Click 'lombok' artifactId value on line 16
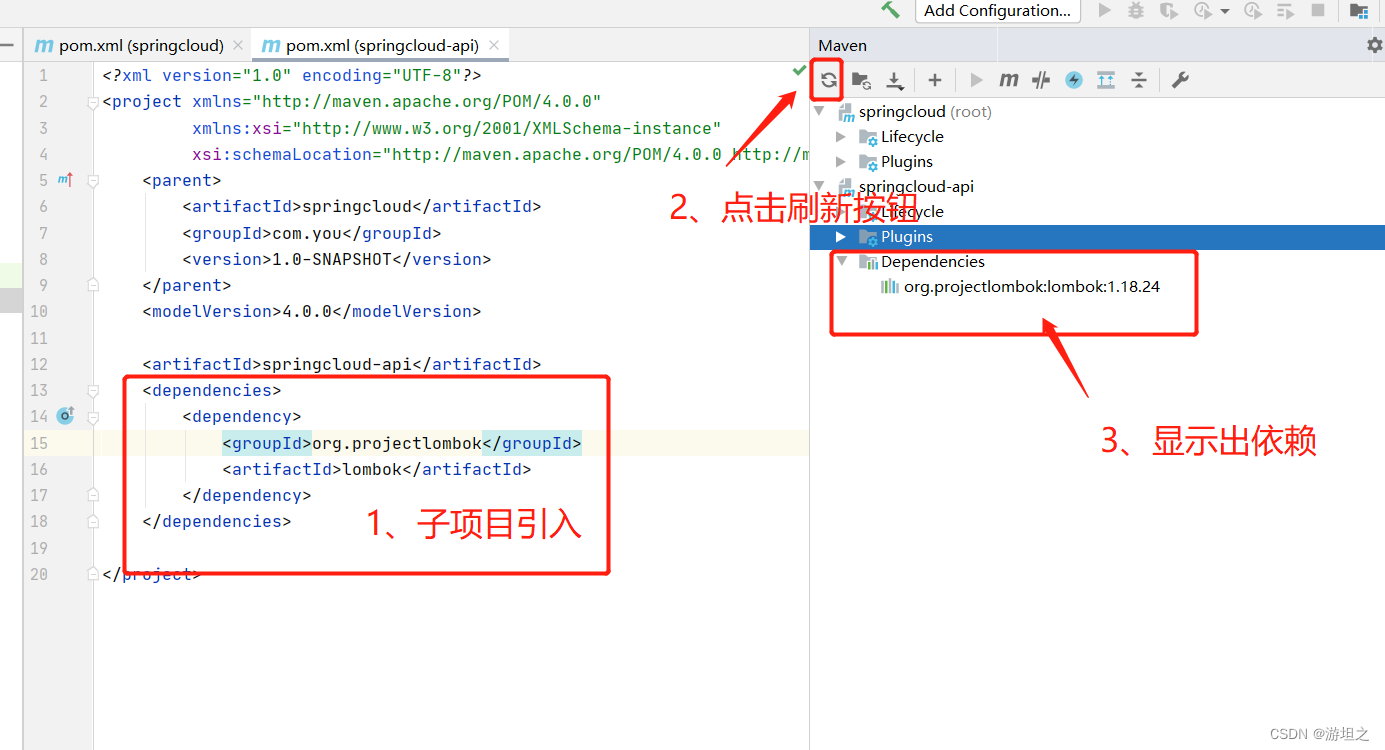Screen dimensions: 1385x750 [372, 469]
